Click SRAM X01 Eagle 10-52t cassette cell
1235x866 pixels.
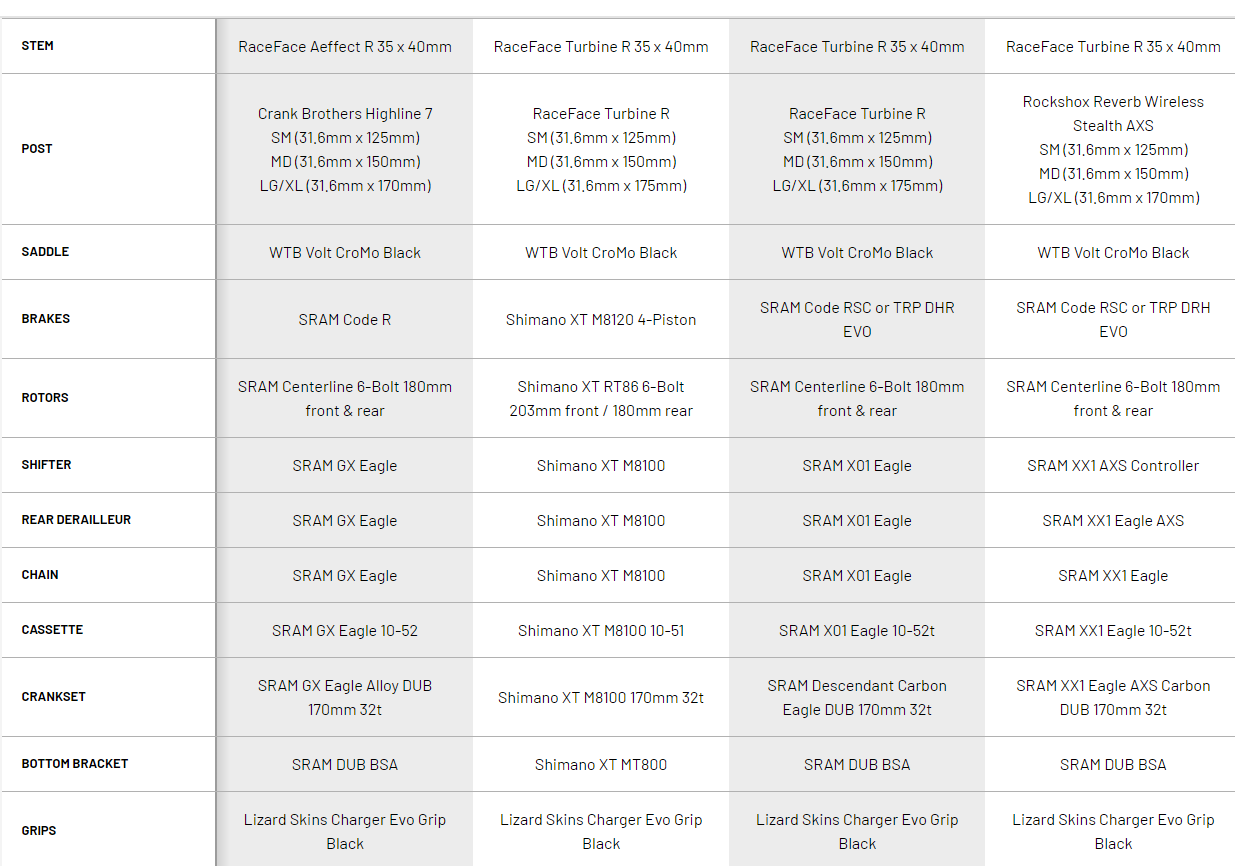tap(857, 631)
